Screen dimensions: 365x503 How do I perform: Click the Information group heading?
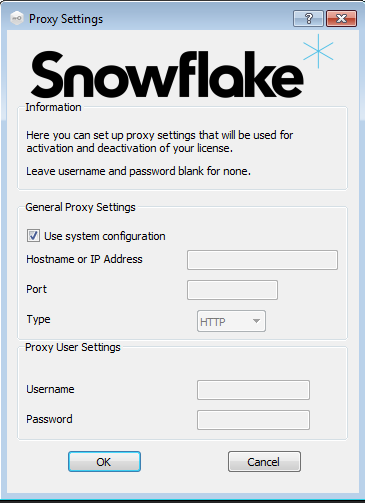(x=53, y=107)
